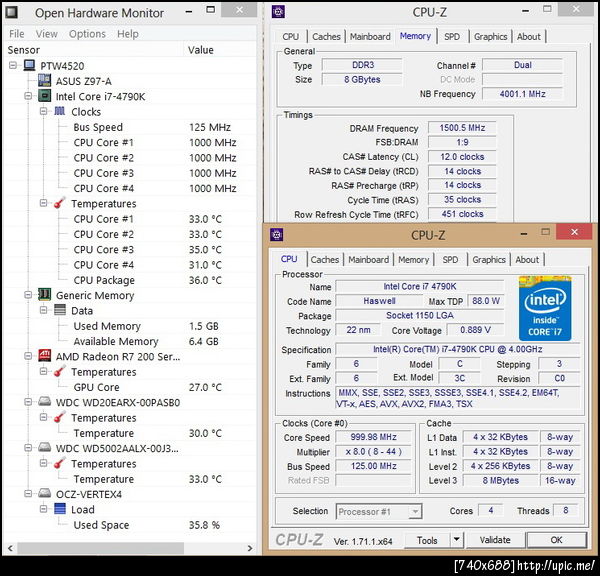600x576 pixels.
Task: Click the Data stack icon under Generic Memory
Action: 60,310
